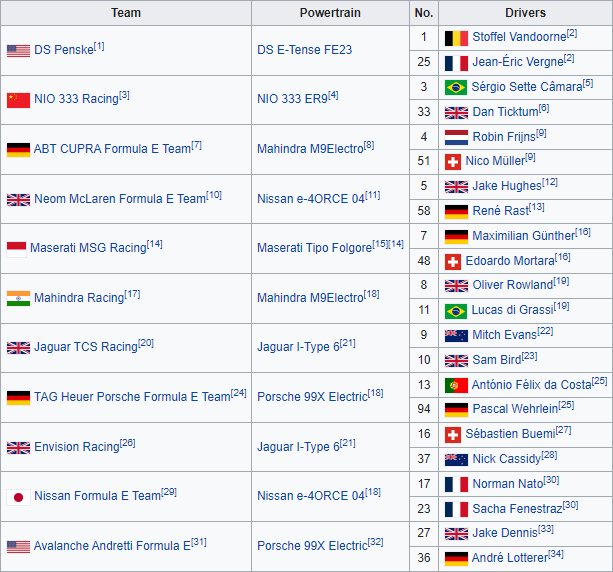This screenshot has width=613, height=572.
Task: Click the Portugal flag beside António Félix da Costa
Action: 456,386
